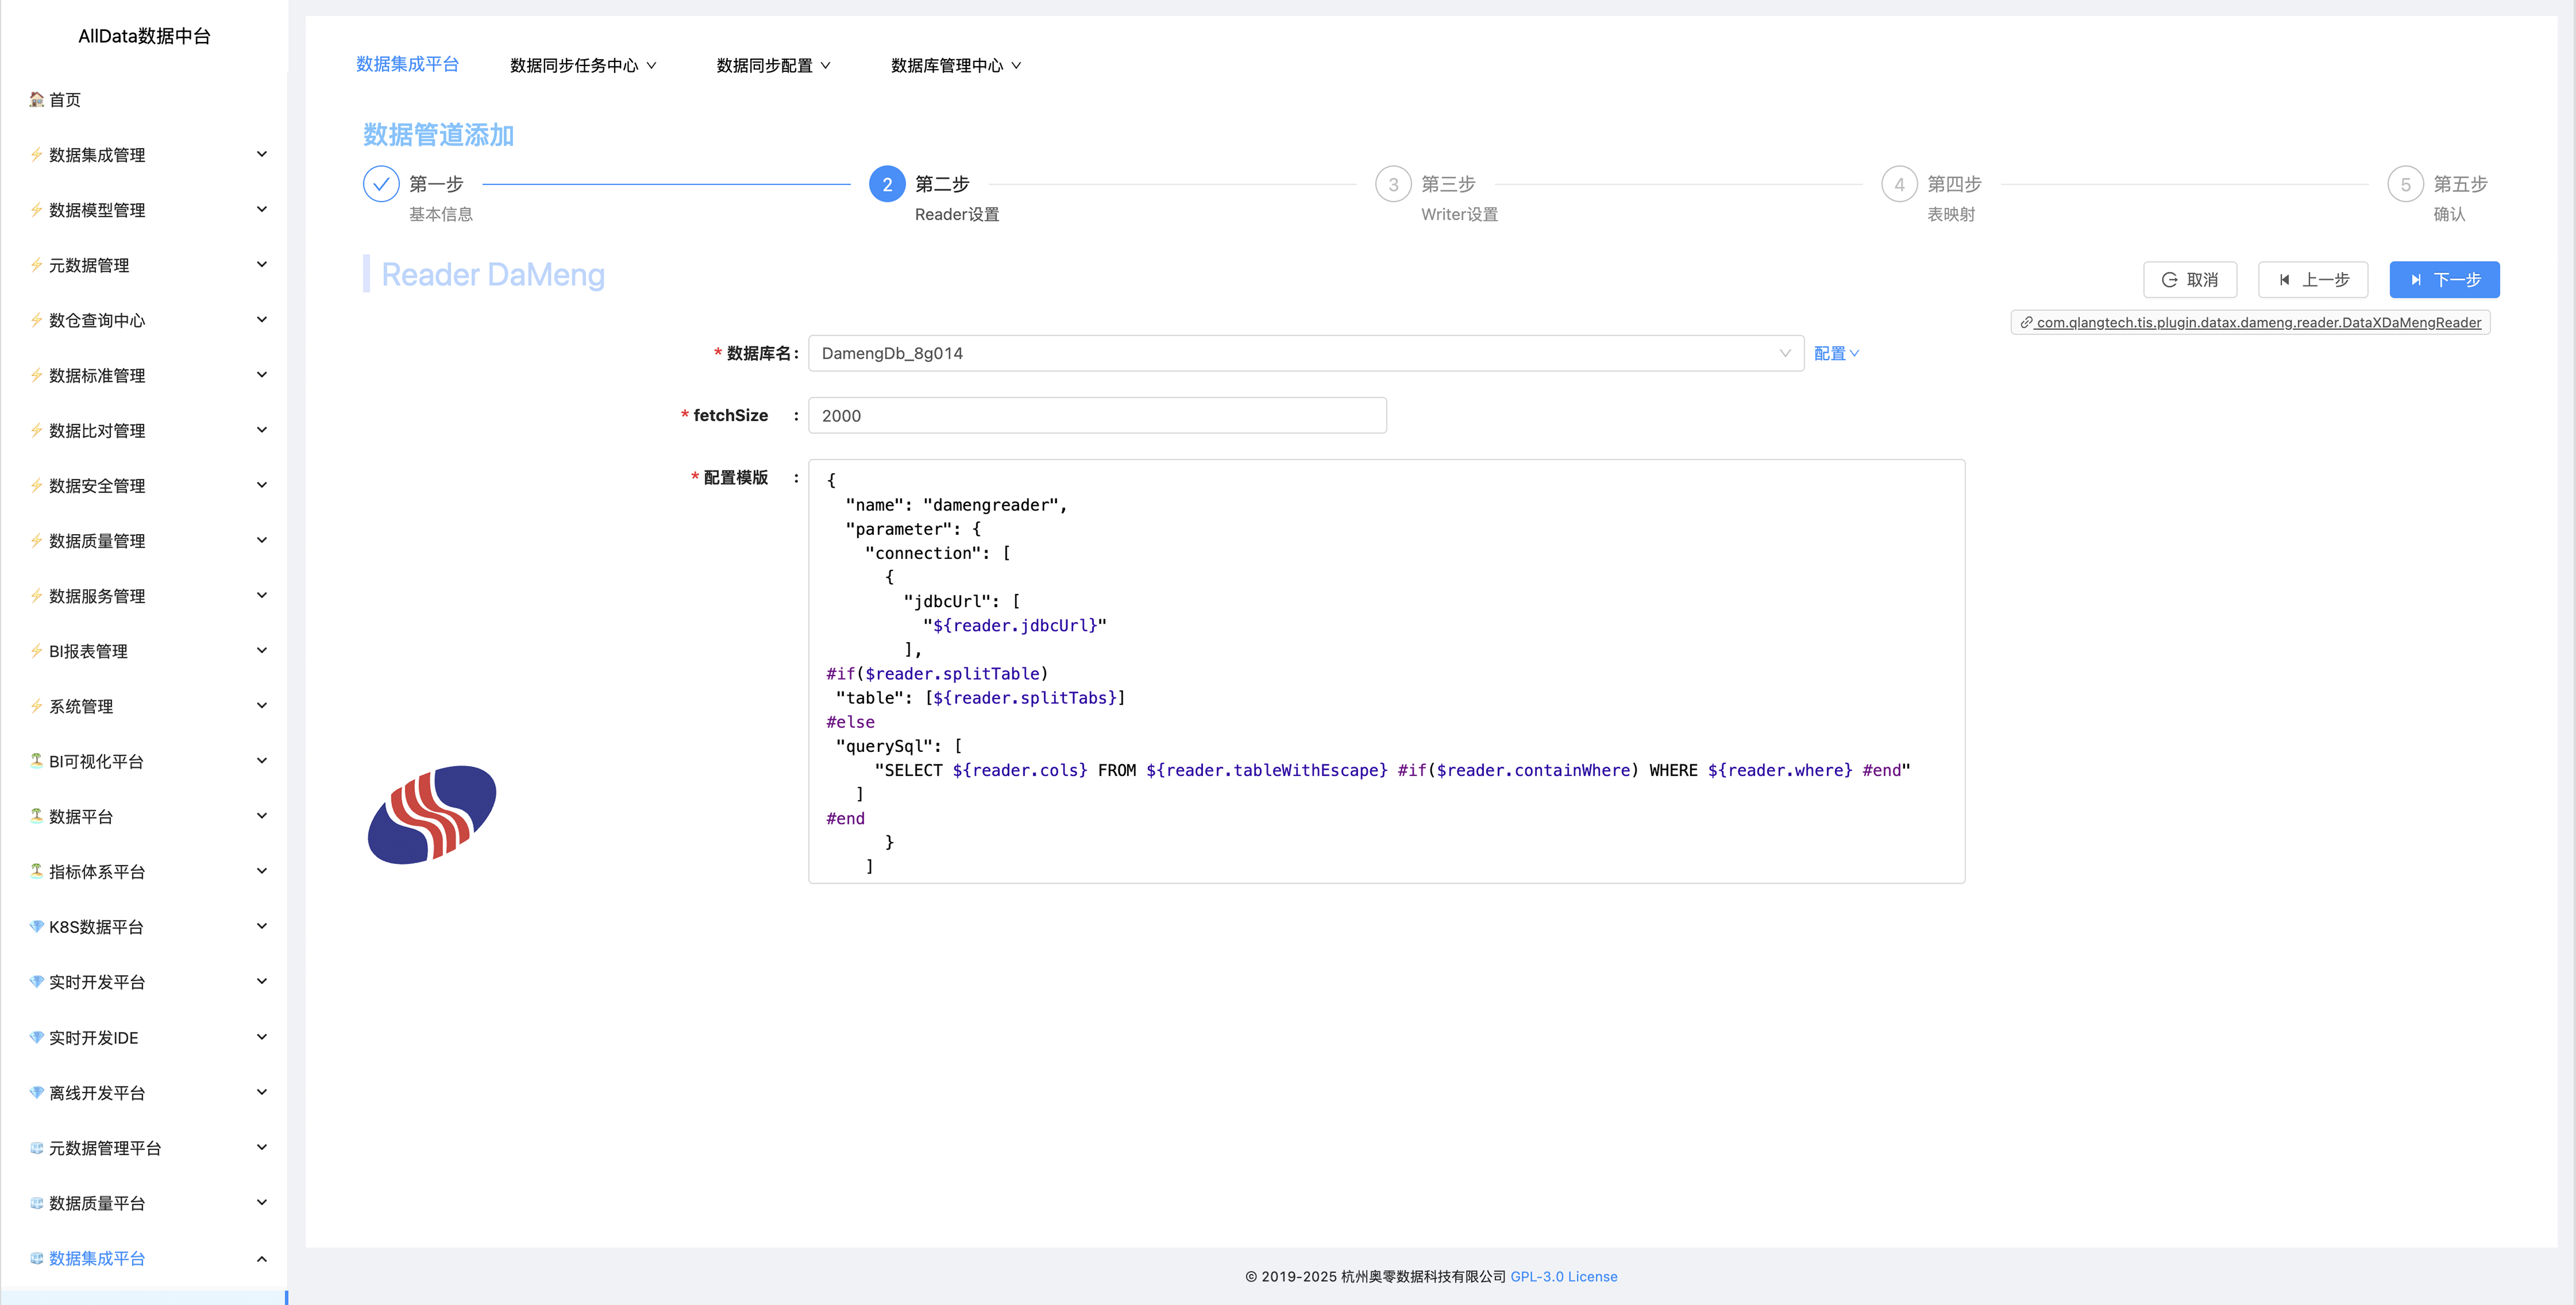This screenshot has height=1305, width=2576.
Task: Open the 数据同步配置 menu
Action: [x=773, y=65]
